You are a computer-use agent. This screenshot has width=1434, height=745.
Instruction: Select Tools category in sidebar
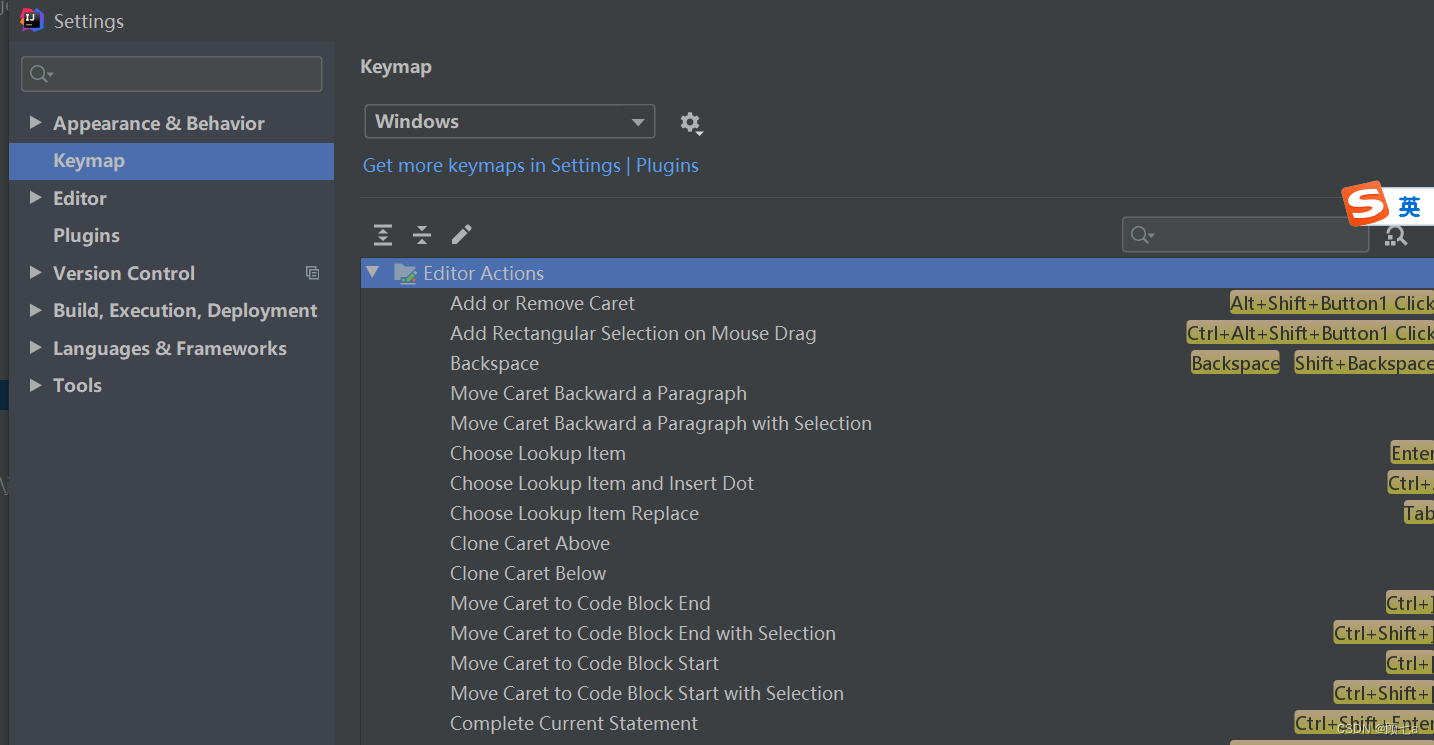[77, 385]
